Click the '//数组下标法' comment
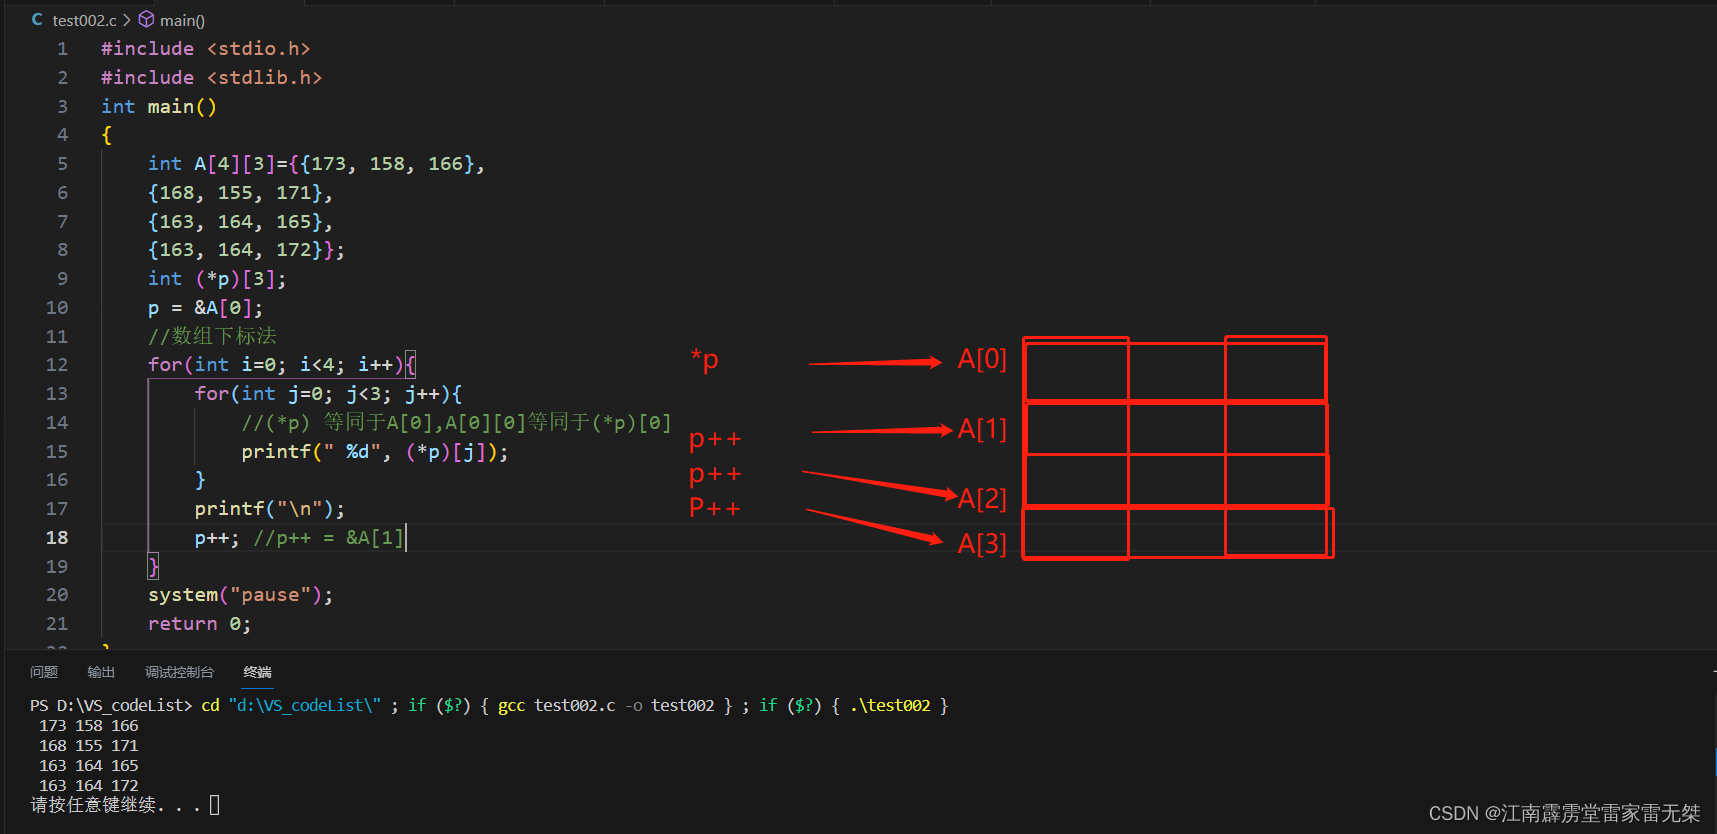 pyautogui.click(x=212, y=336)
